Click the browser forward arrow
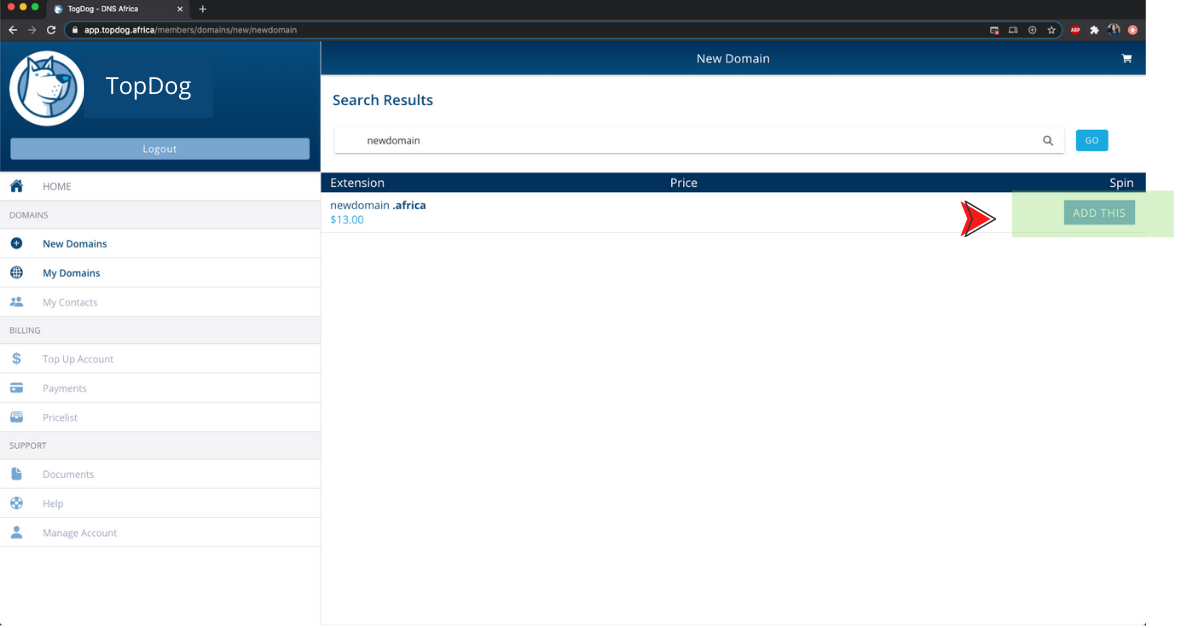 point(32,30)
